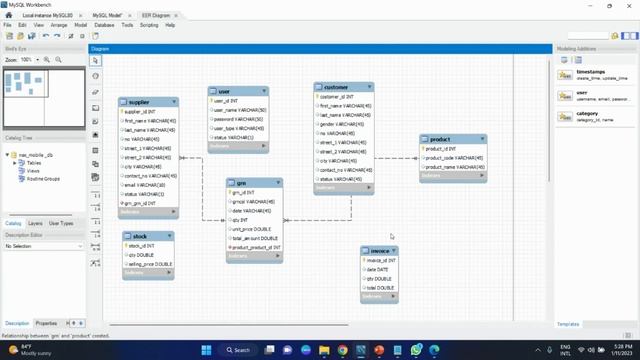Viewport: 640px width, 360px height.
Task: Collapse the grn table using header arrow
Action: point(278,182)
